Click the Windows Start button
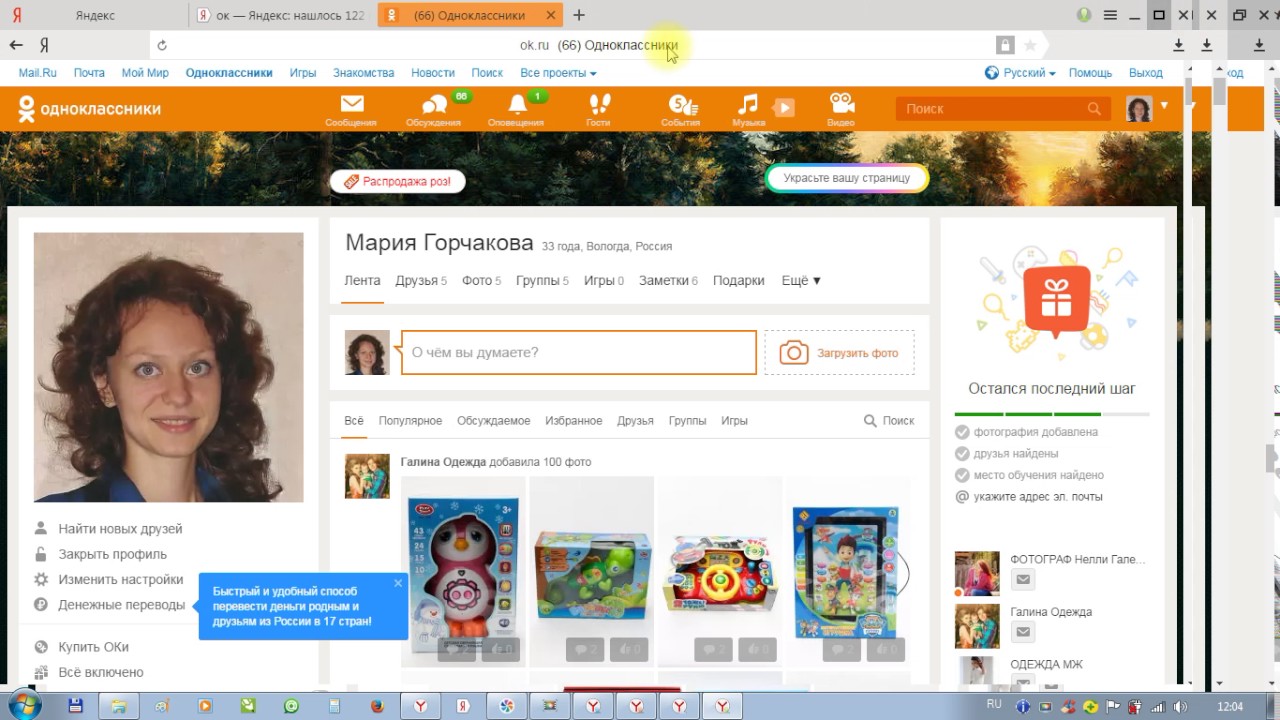 point(23,704)
